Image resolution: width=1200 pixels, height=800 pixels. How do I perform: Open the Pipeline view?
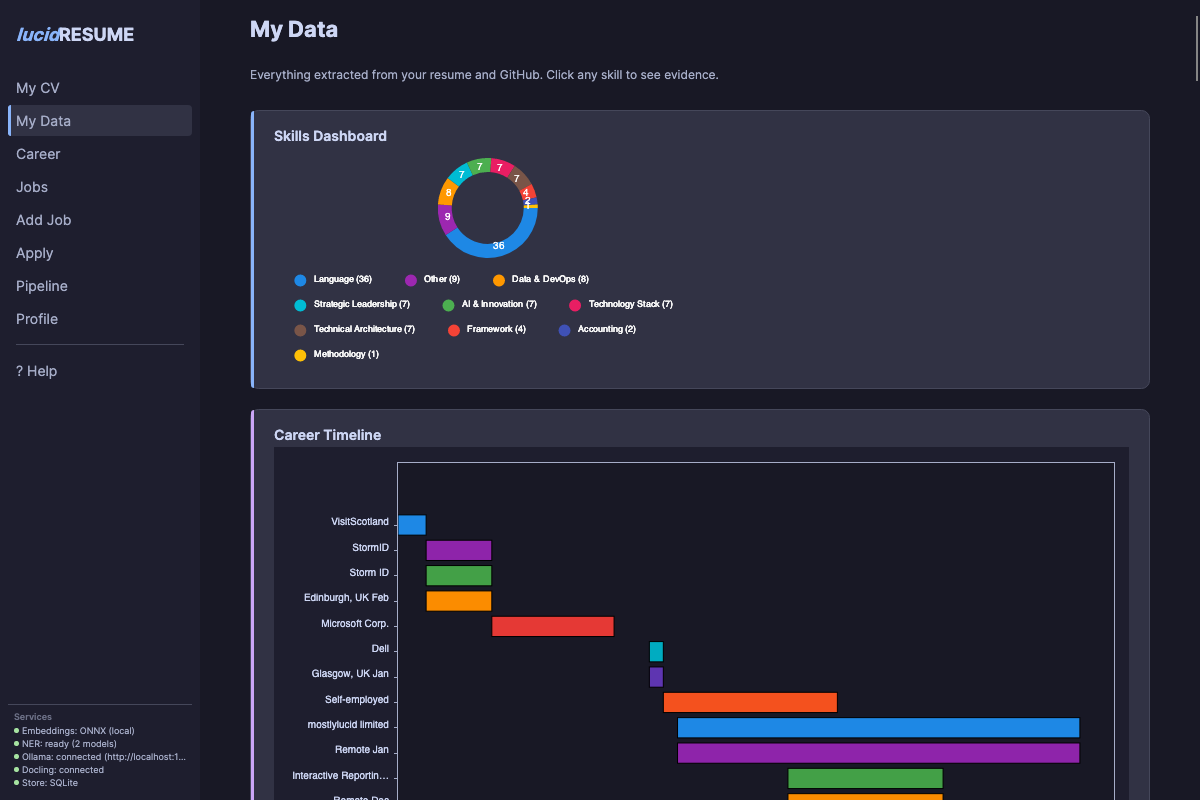coord(100,286)
